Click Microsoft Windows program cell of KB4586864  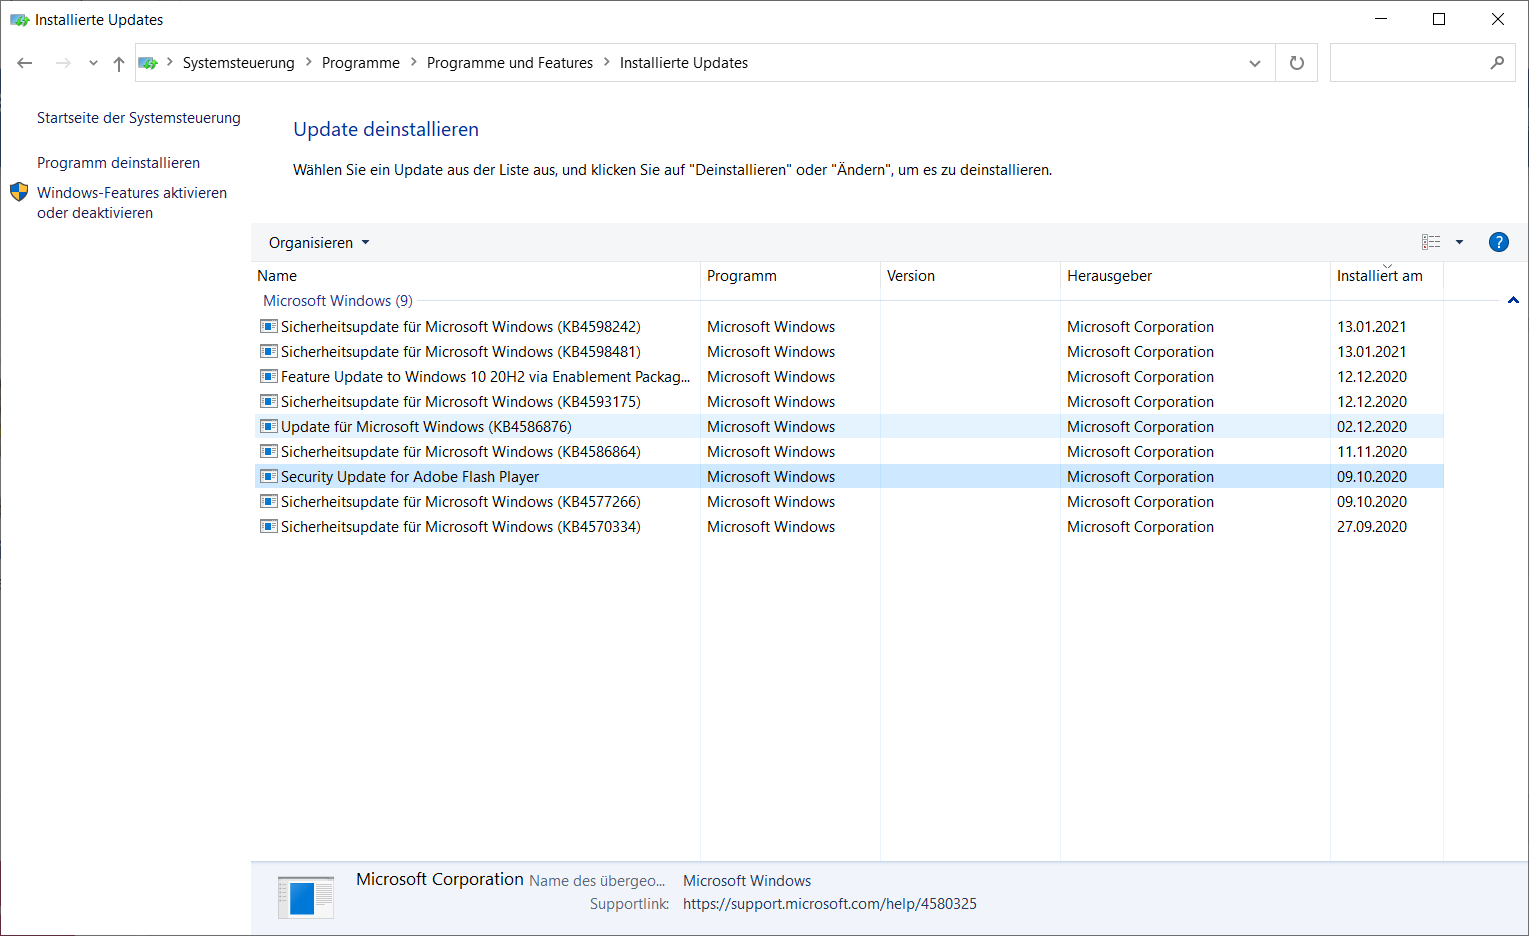(x=771, y=452)
